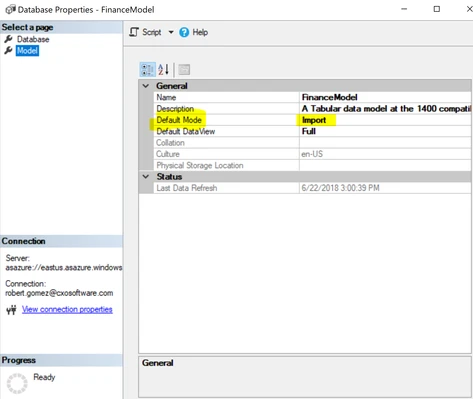Click the Full value for Default DataView
This screenshot has height=399, width=473.
(309, 131)
